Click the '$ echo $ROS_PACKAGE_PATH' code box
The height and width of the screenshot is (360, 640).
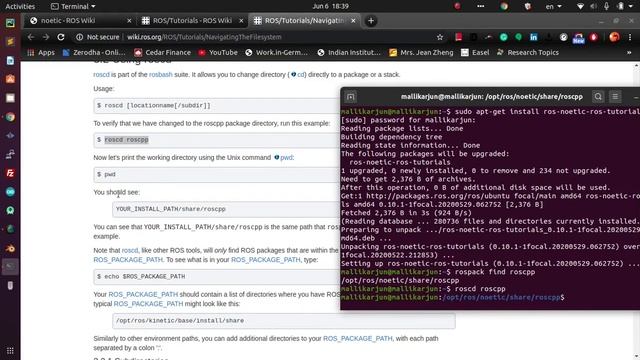(217, 277)
